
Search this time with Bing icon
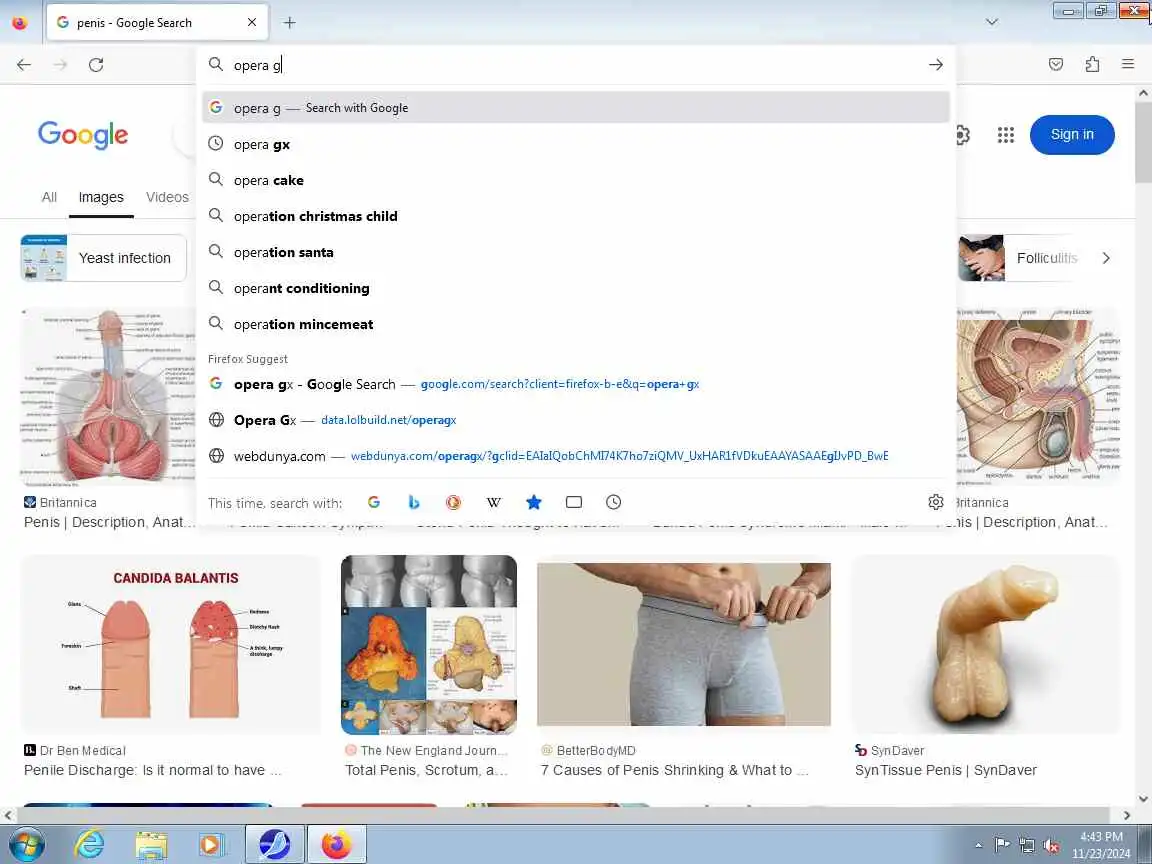tap(414, 503)
